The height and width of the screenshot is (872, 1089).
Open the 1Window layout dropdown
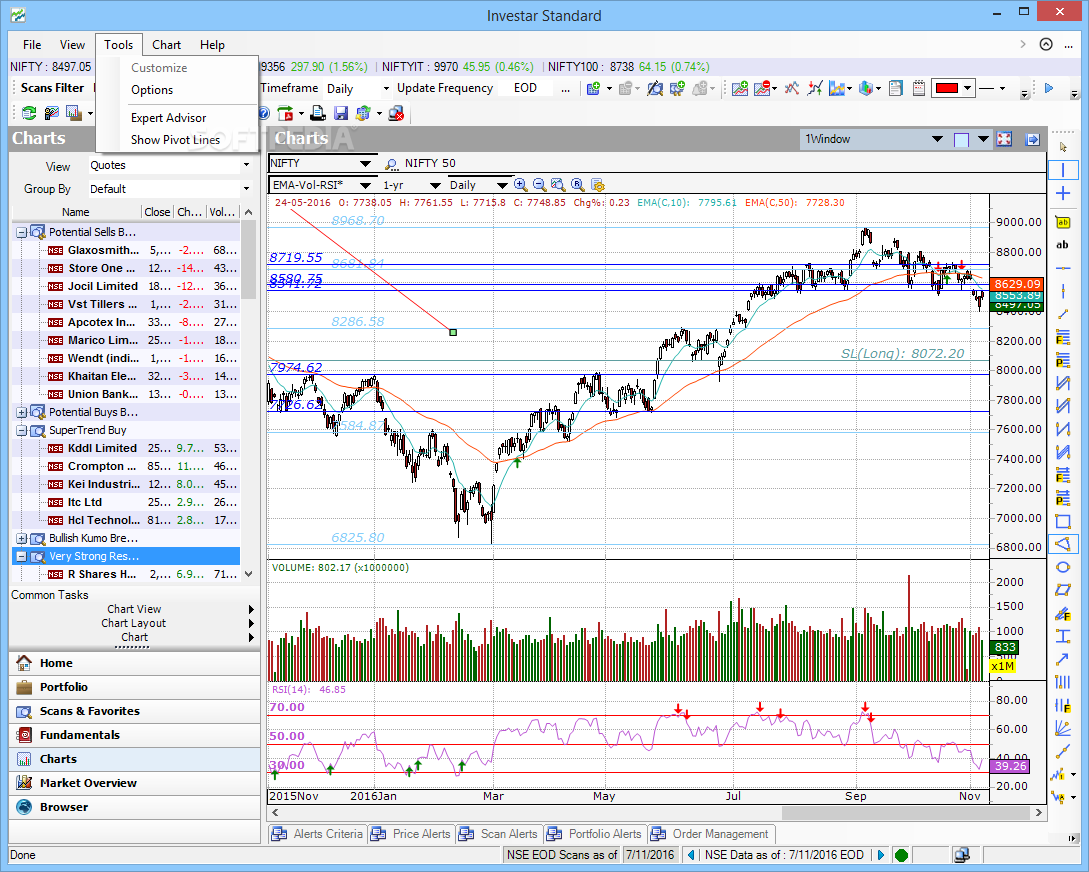coord(937,139)
